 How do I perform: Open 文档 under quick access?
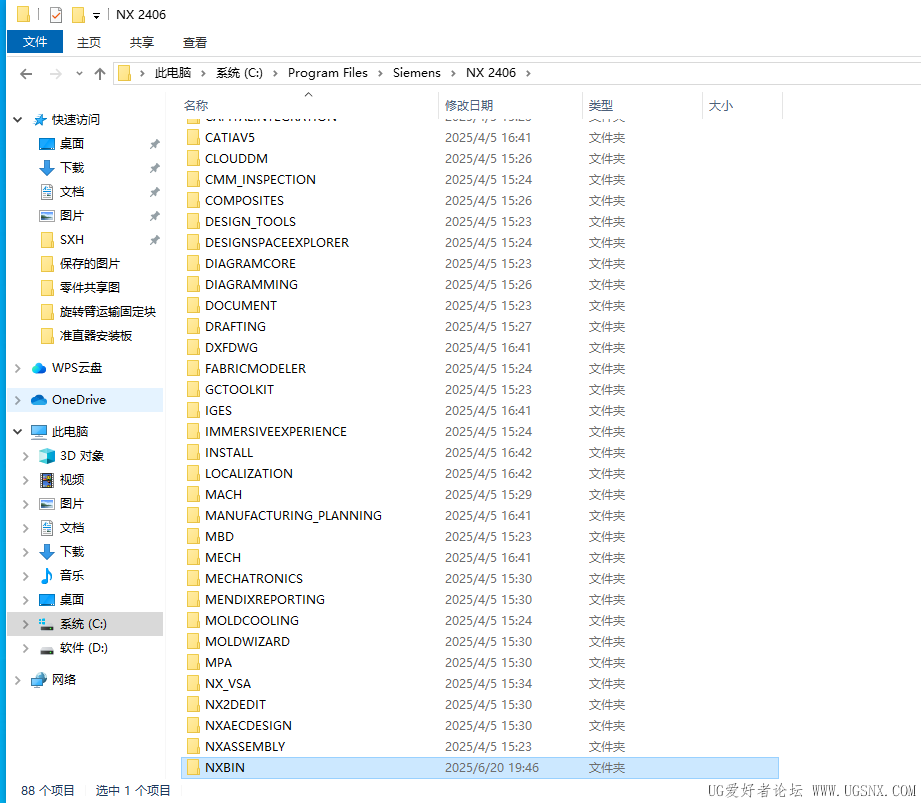[x=72, y=191]
